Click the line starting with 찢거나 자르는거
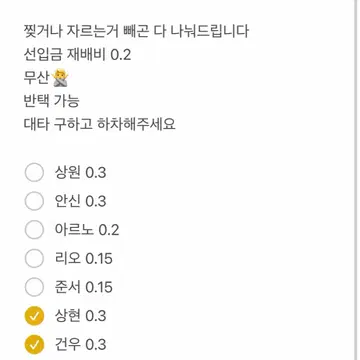 click(136, 31)
